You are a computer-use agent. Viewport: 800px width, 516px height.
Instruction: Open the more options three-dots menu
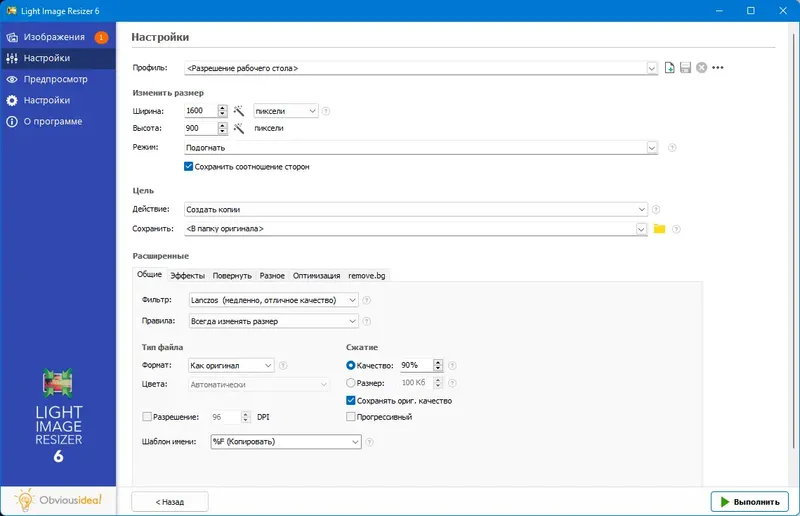tap(718, 67)
